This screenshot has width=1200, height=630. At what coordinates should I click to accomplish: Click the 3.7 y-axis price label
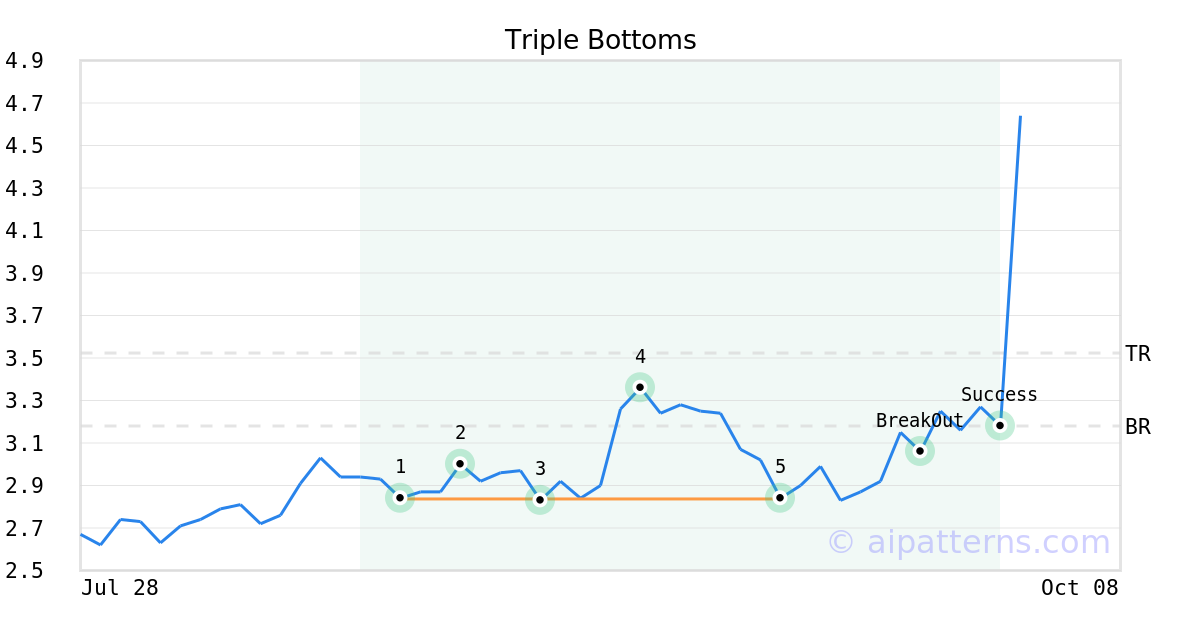click(x=24, y=316)
